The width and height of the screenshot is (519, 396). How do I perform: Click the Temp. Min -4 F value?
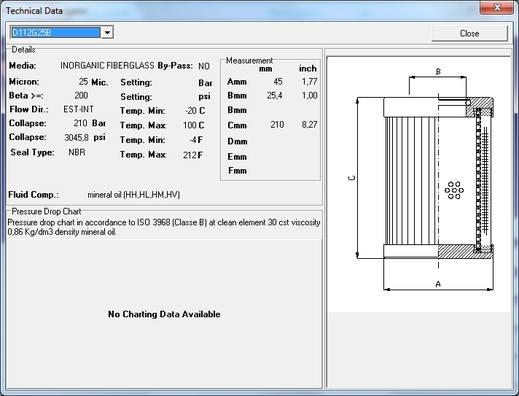pos(193,140)
